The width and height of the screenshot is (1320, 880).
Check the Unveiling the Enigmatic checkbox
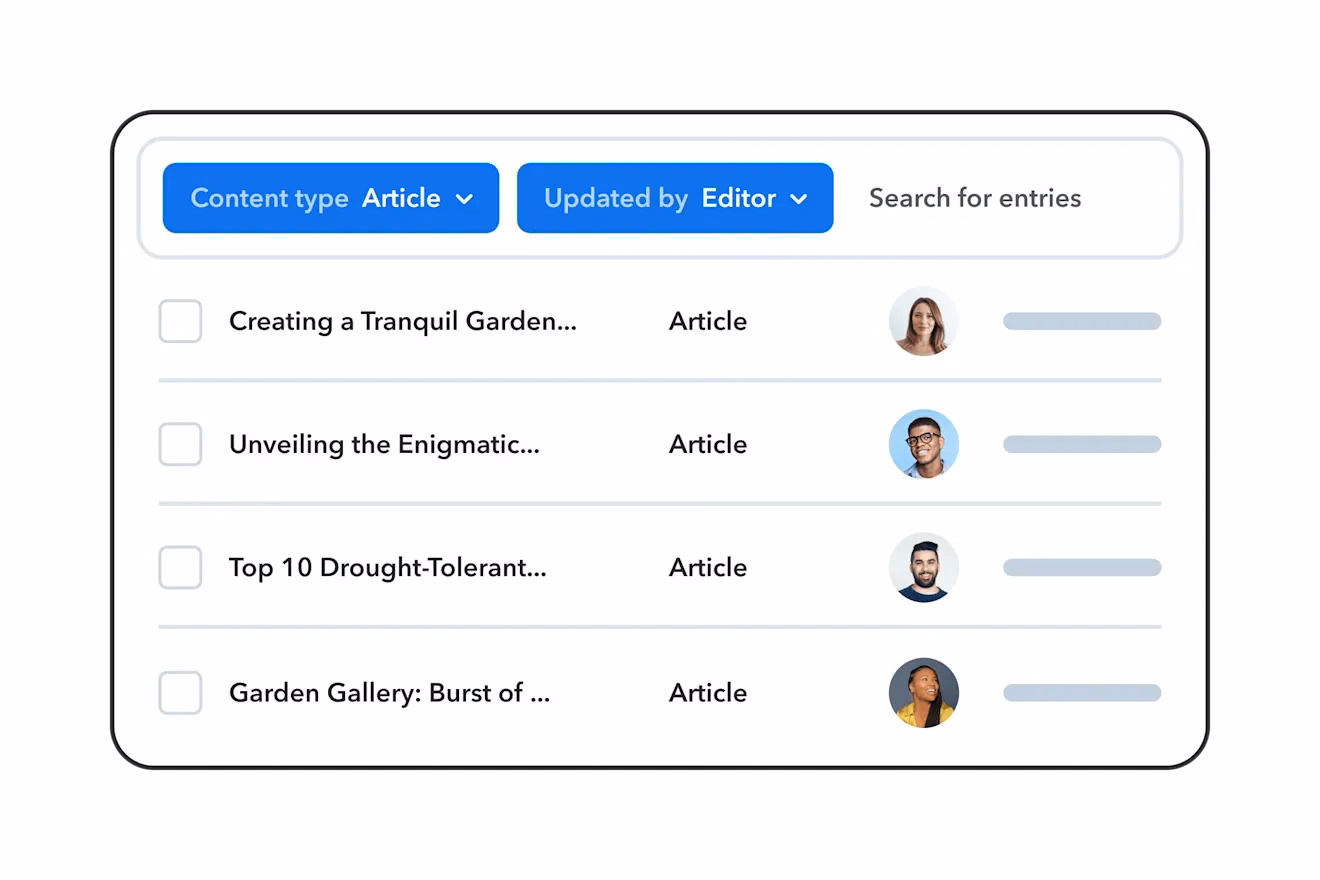[x=181, y=444]
